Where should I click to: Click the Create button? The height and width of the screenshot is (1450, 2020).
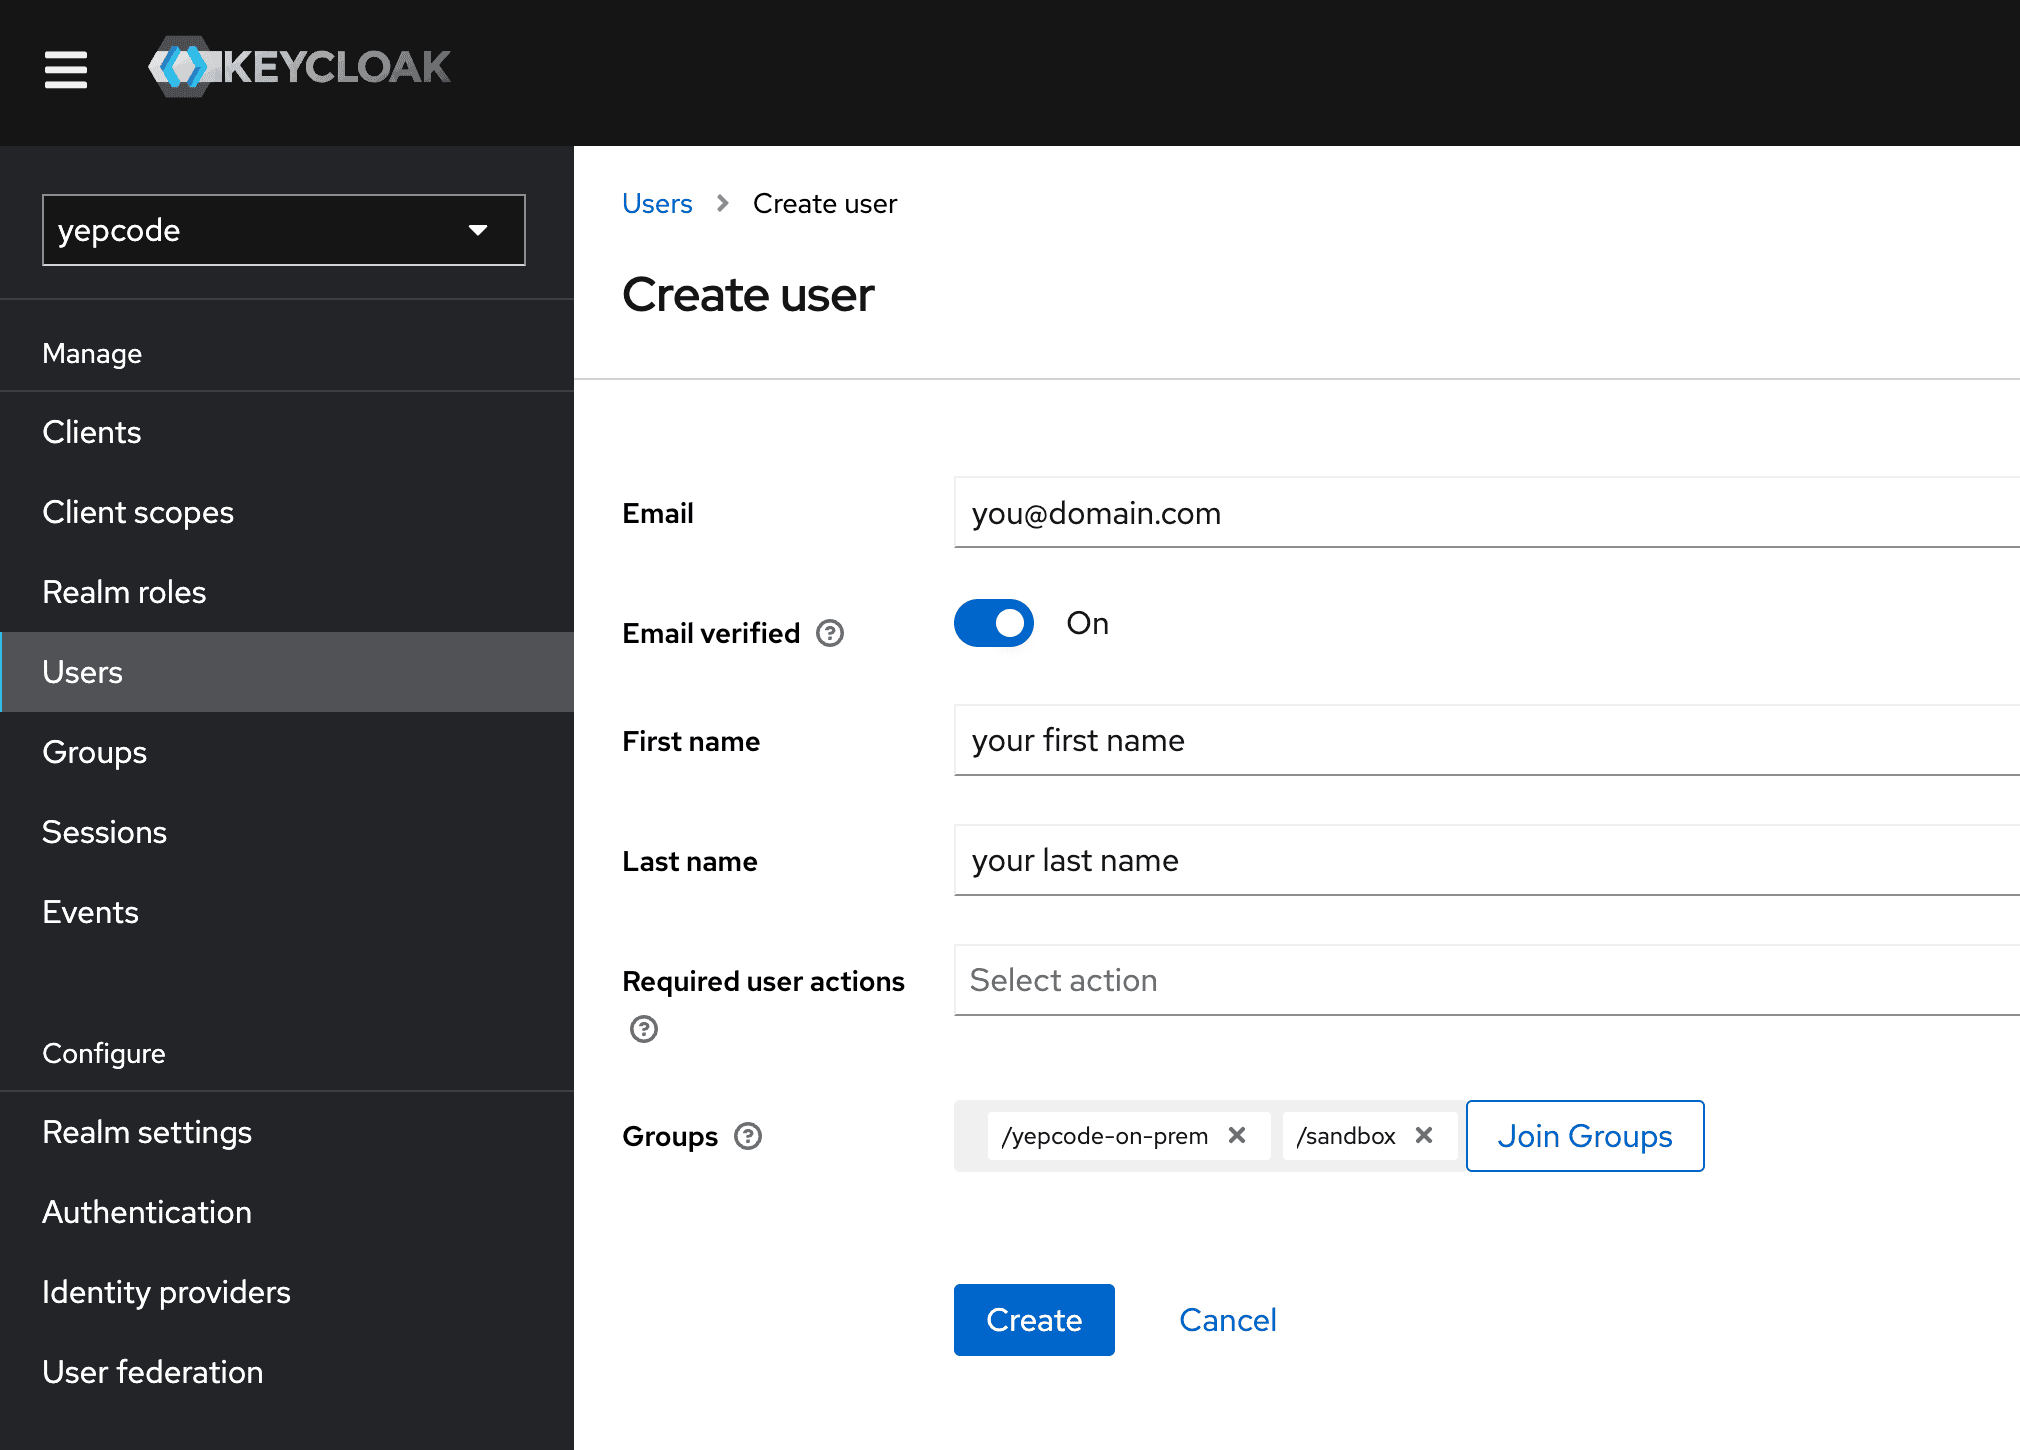[x=1034, y=1320]
